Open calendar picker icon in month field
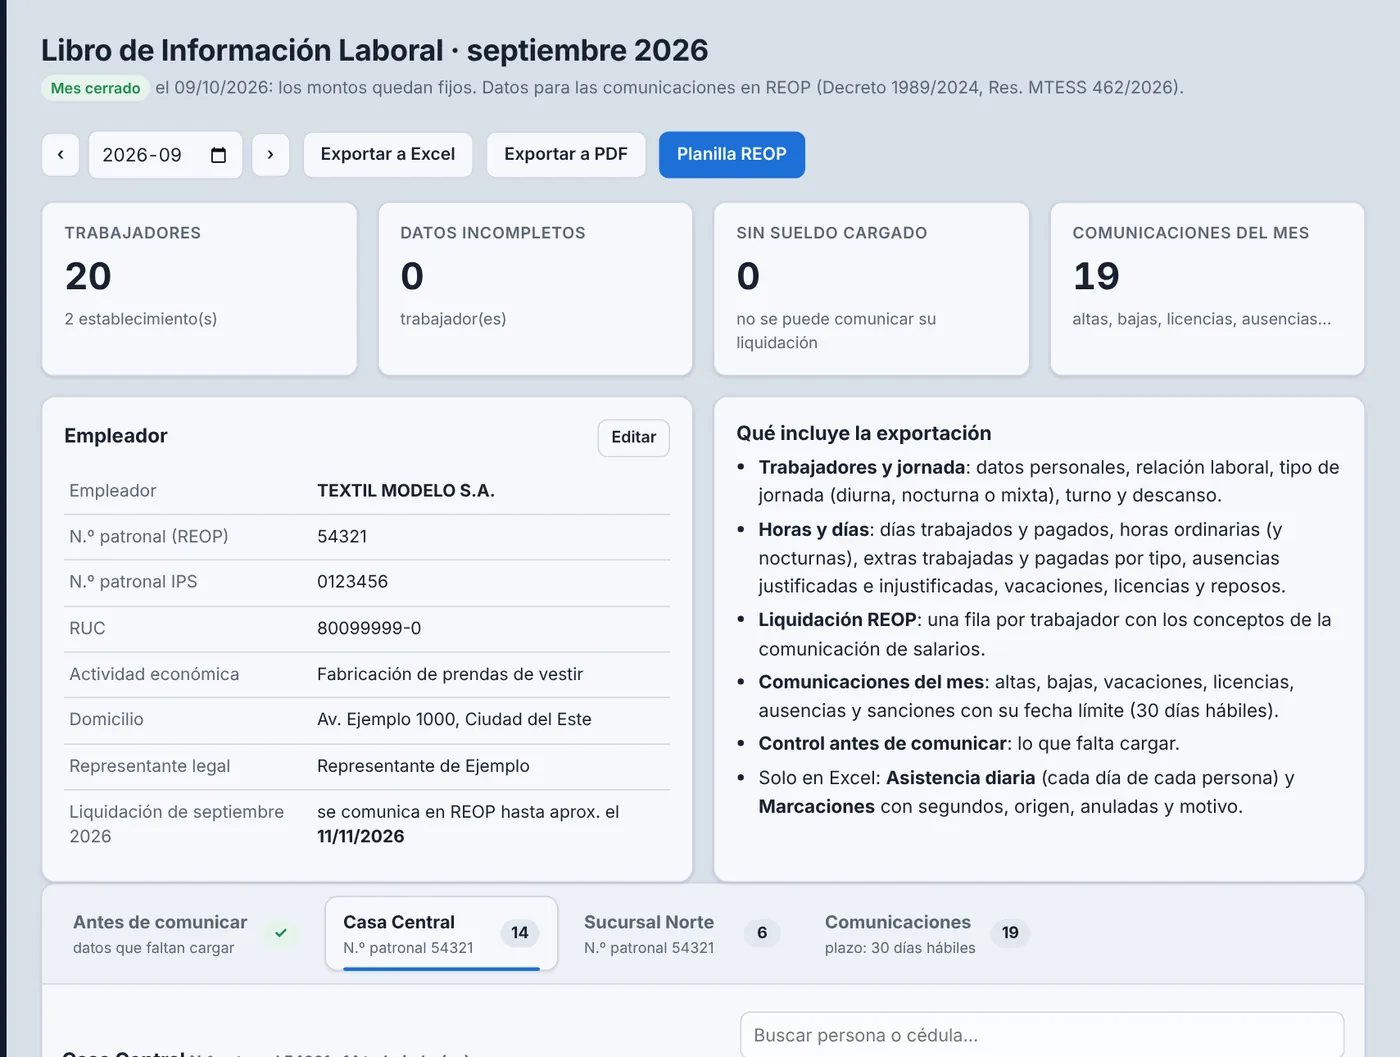Screen dimensions: 1400x1057 pos(218,155)
